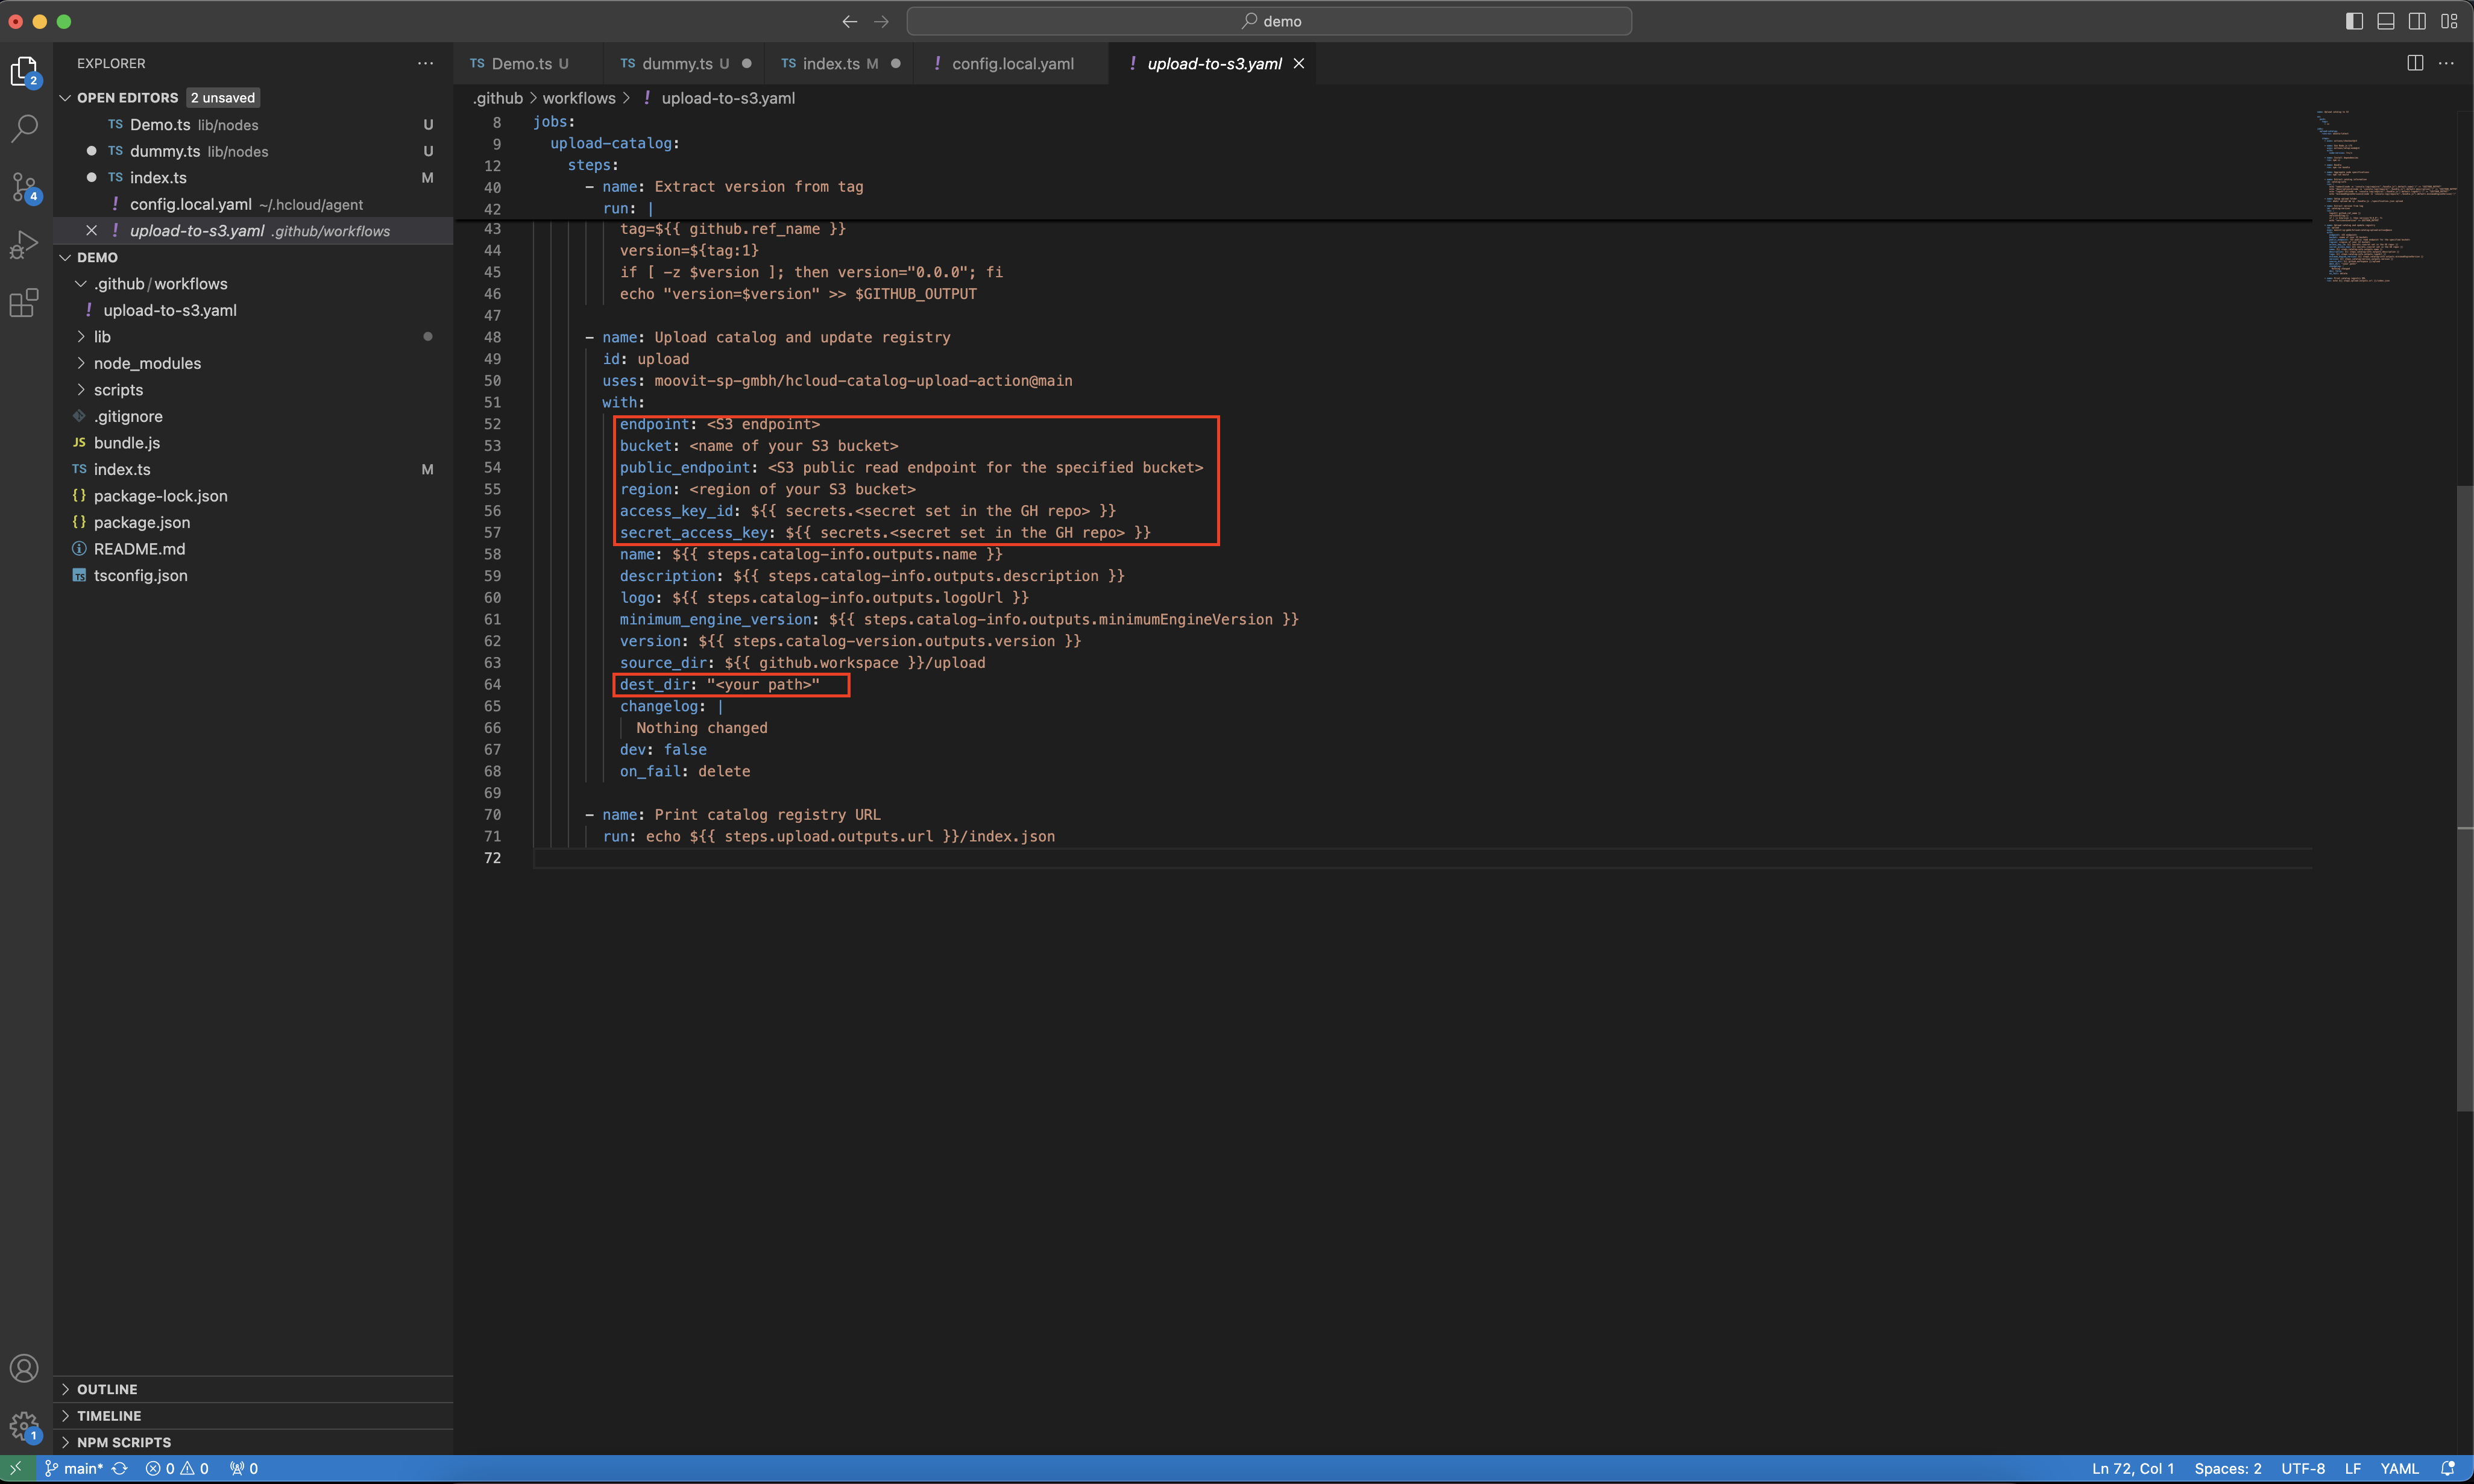This screenshot has height=1484, width=2474.
Task: Click the notifications bell in status bar
Action: [2447, 1468]
